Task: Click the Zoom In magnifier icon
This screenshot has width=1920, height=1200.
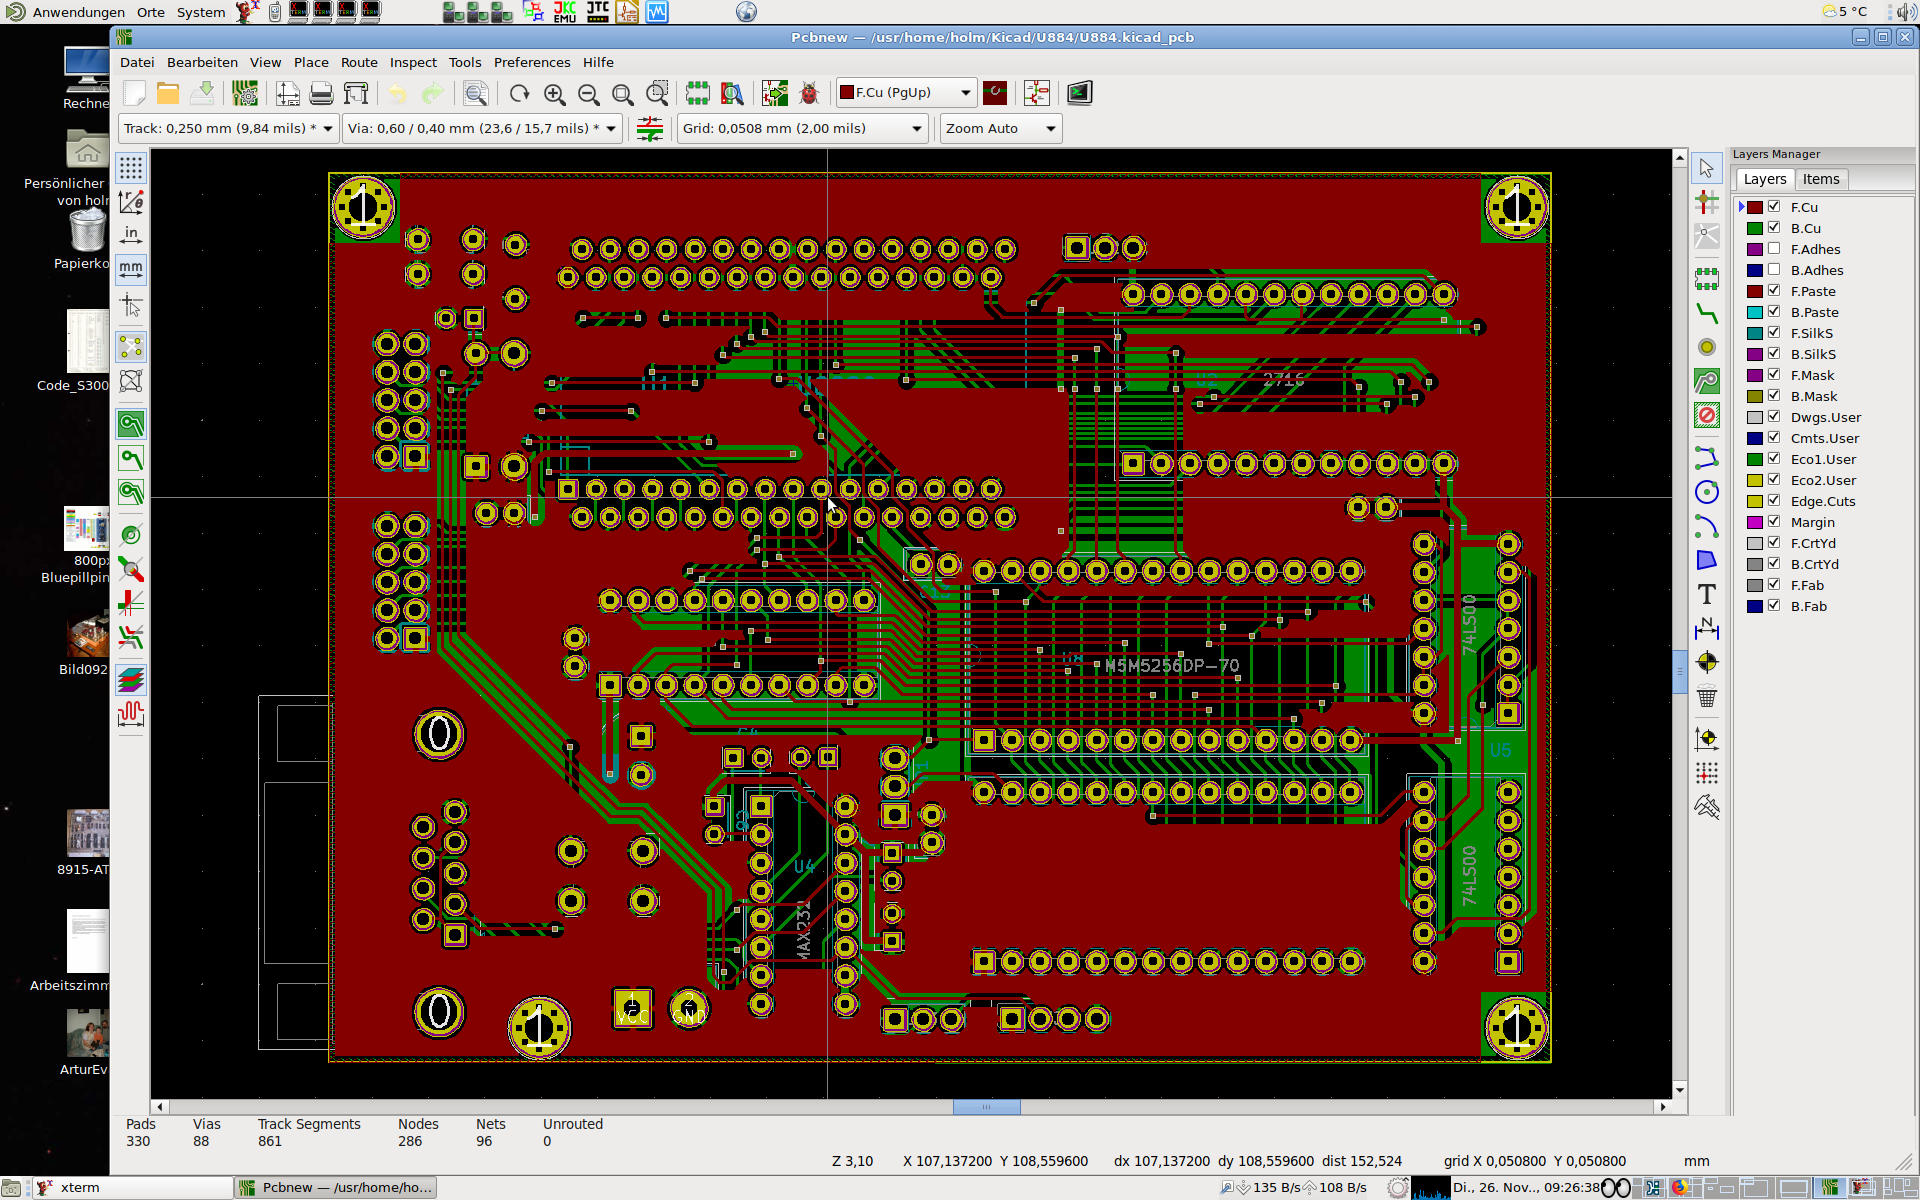Action: (x=555, y=94)
